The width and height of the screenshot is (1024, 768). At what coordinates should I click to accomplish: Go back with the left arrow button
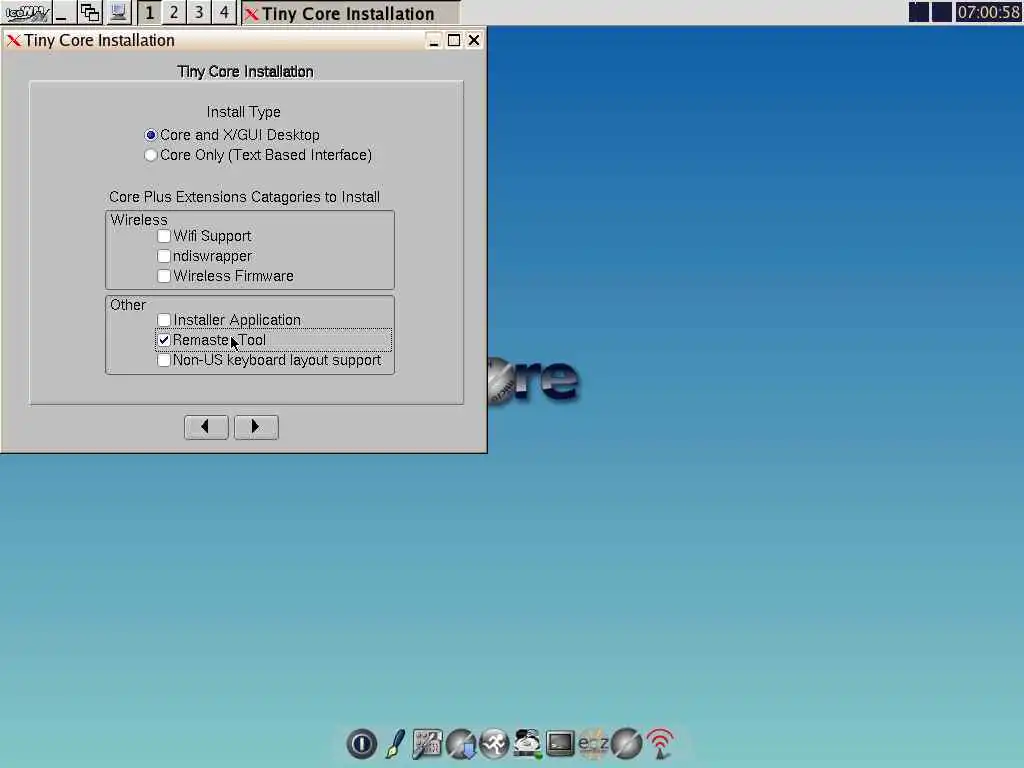tap(206, 427)
